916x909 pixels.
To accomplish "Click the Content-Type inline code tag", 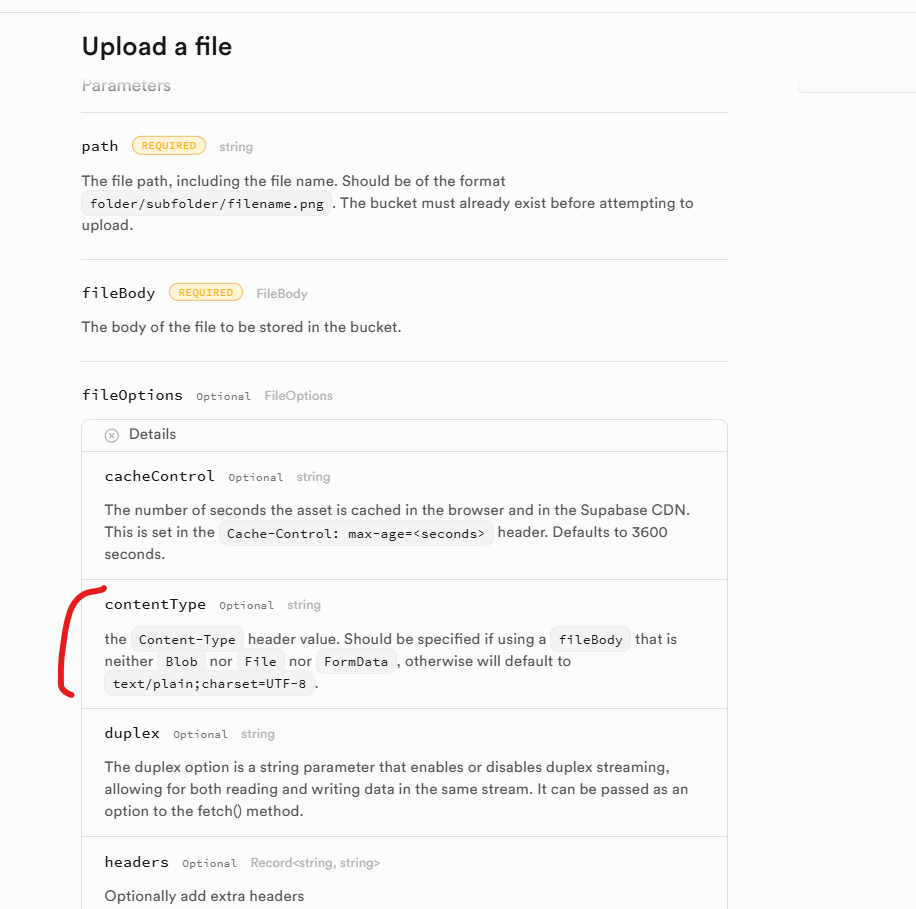I will click(x=187, y=640).
